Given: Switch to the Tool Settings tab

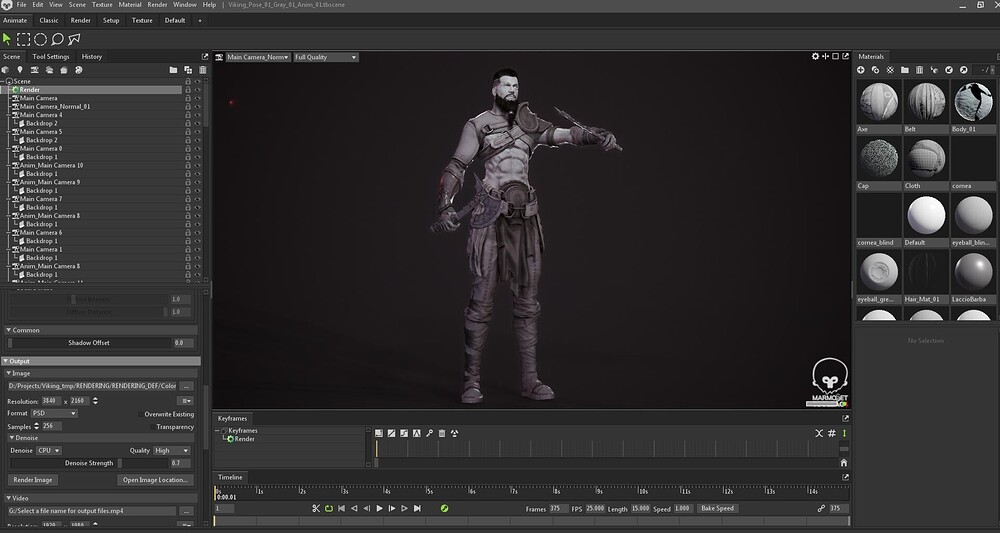Looking at the screenshot, I should coord(51,57).
